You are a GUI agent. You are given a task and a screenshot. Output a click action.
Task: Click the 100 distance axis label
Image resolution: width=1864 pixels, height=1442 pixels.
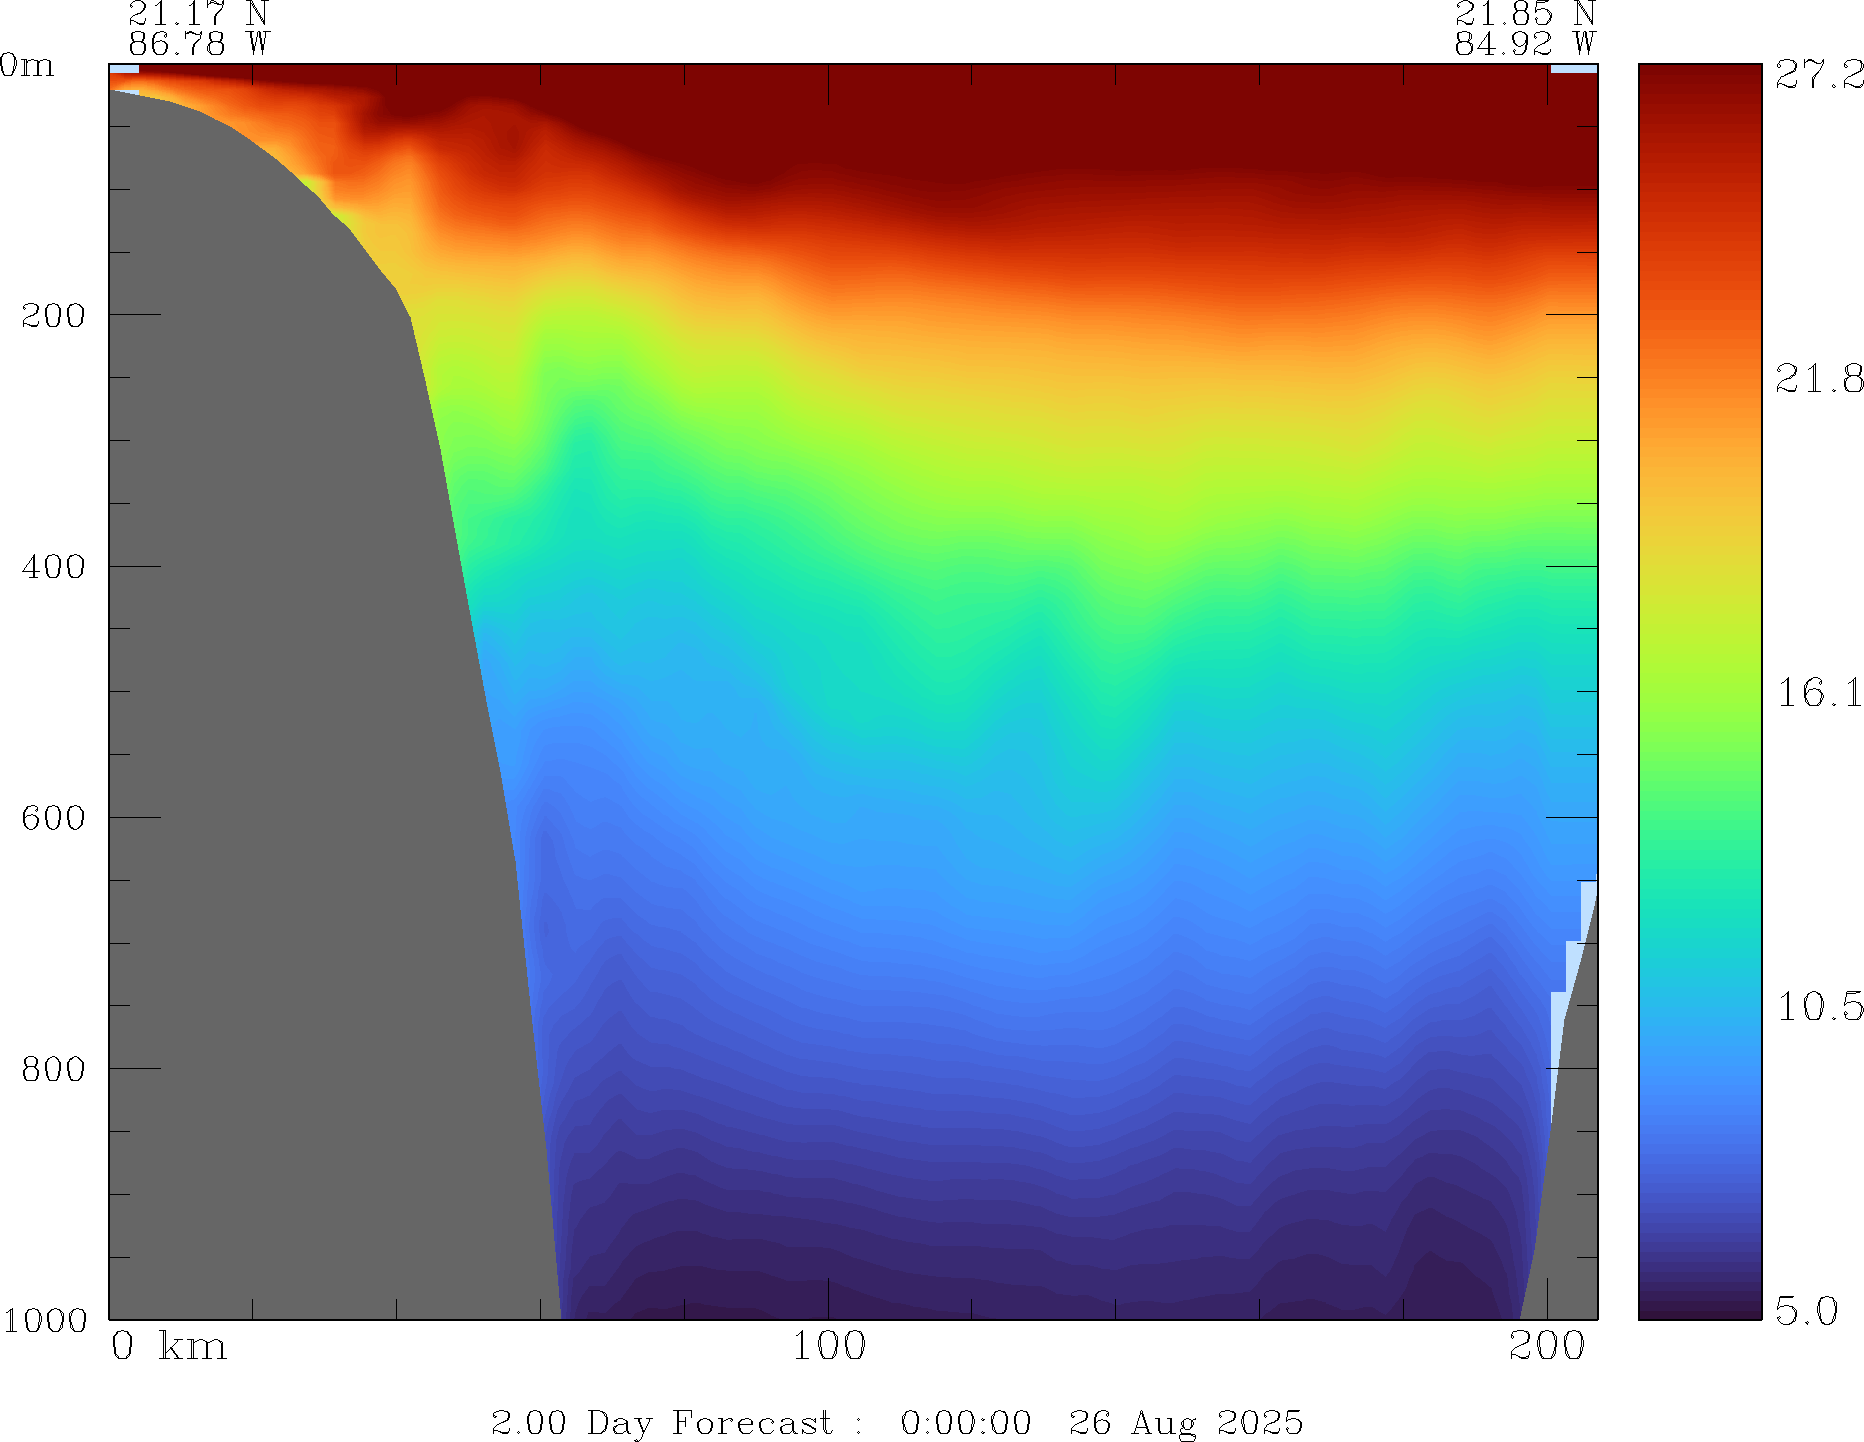pos(828,1346)
